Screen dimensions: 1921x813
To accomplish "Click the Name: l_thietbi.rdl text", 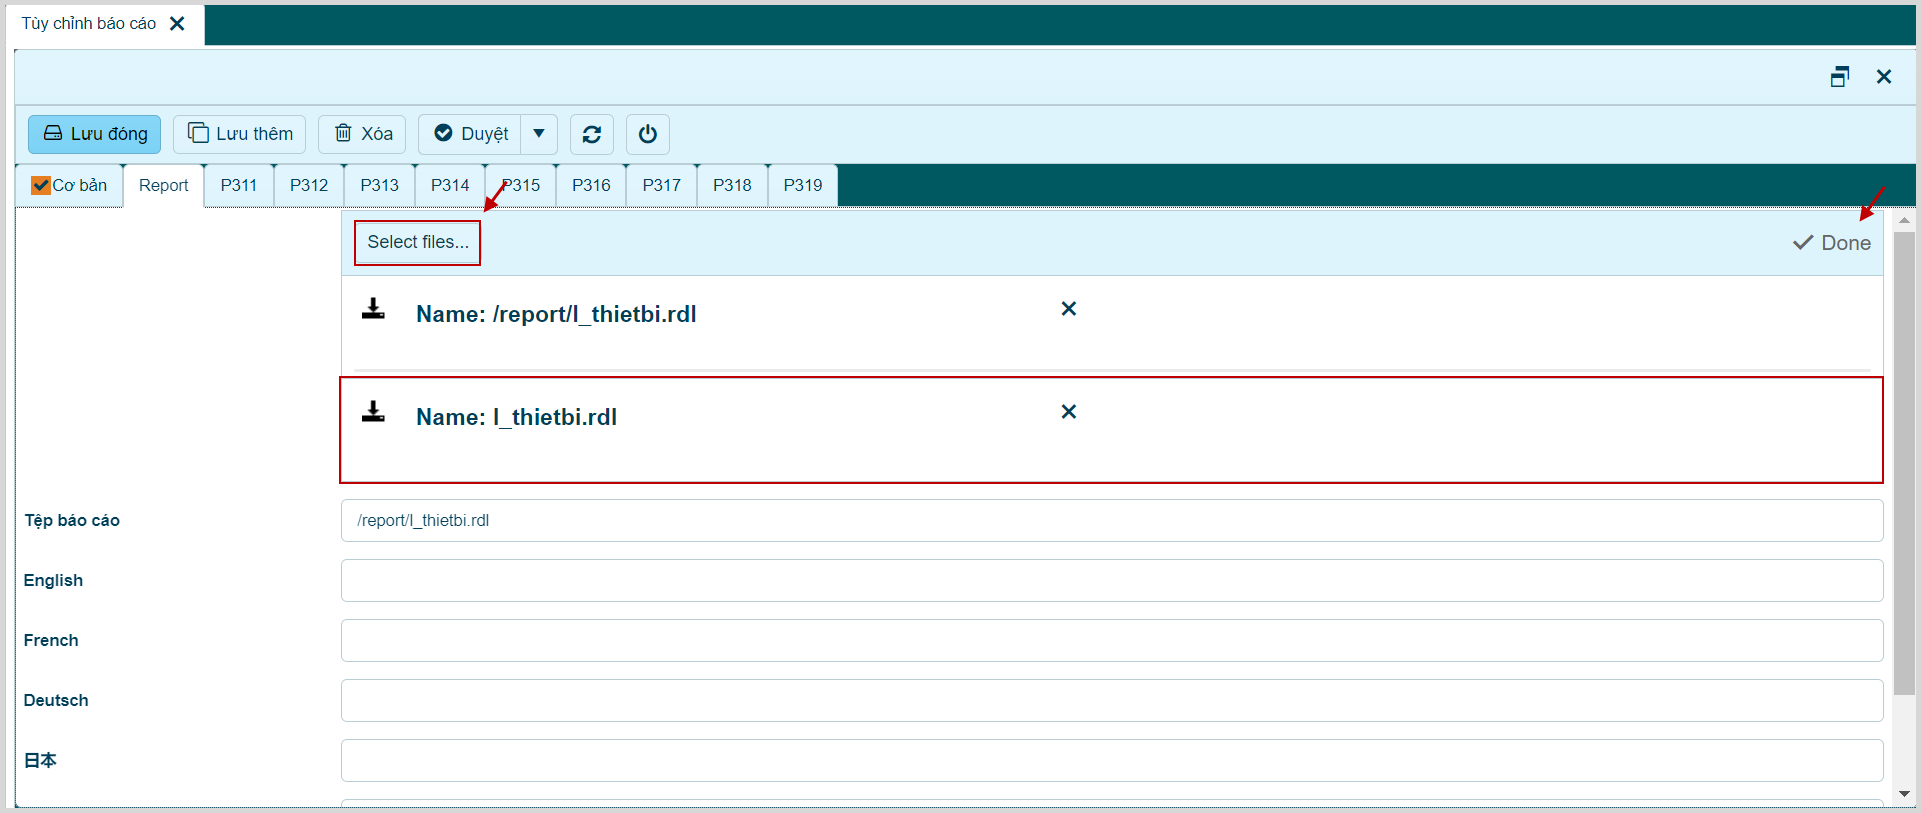I will (516, 418).
